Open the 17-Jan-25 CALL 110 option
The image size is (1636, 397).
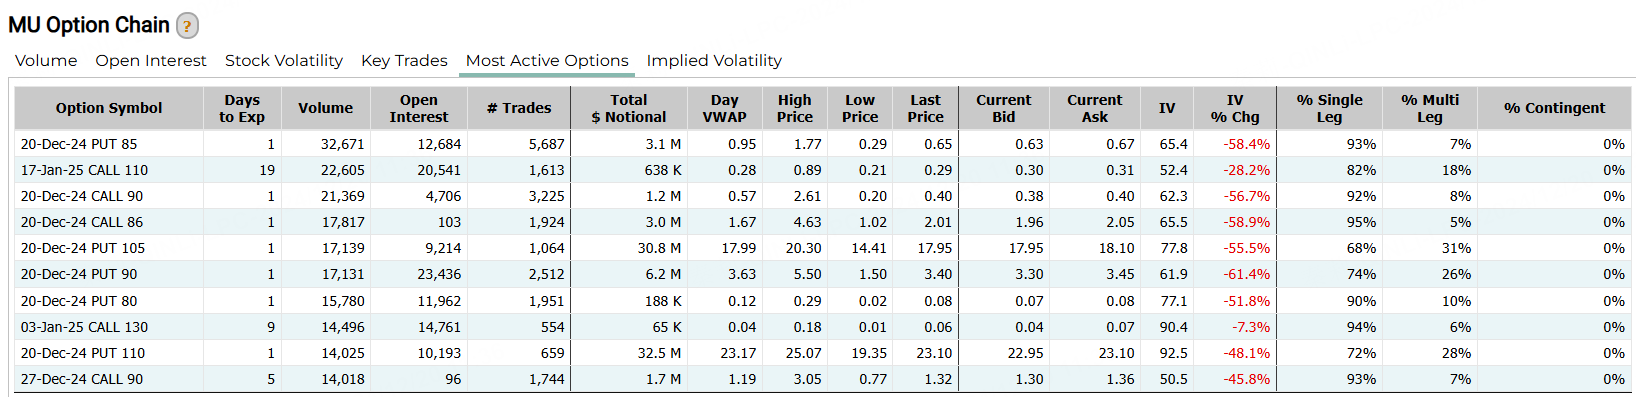coord(84,170)
